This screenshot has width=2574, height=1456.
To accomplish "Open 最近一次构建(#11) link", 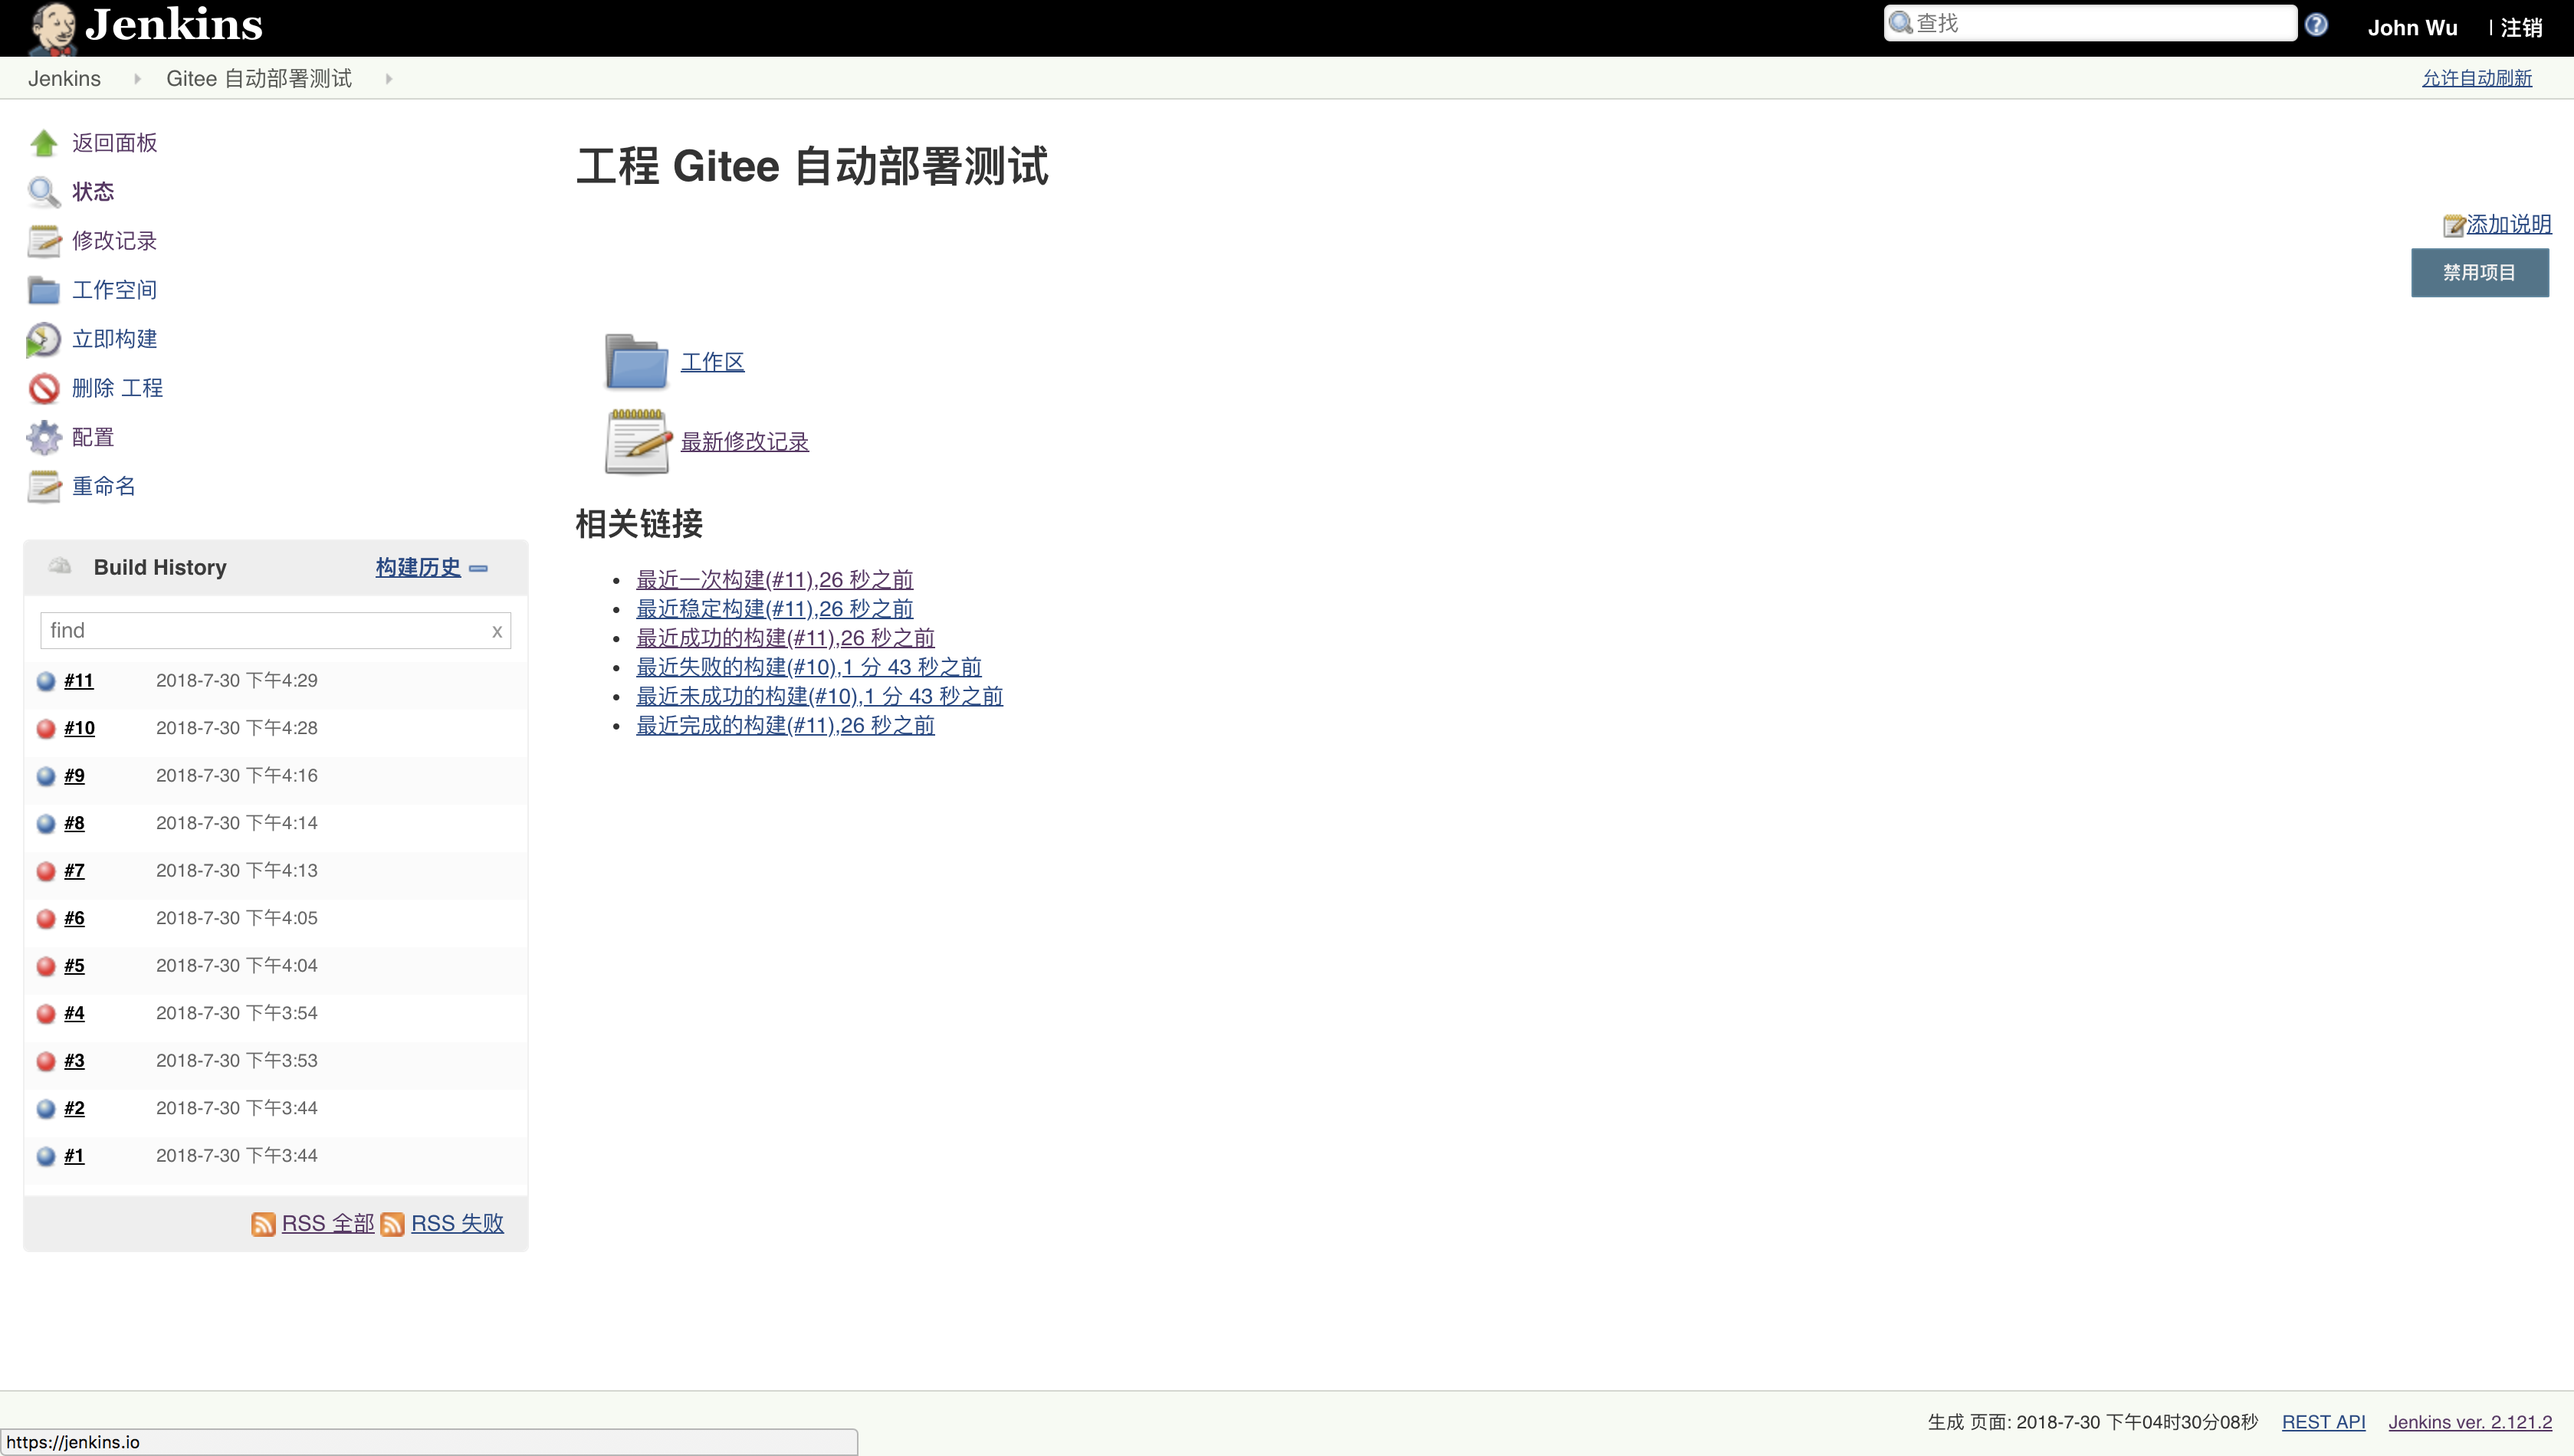I will [775, 580].
